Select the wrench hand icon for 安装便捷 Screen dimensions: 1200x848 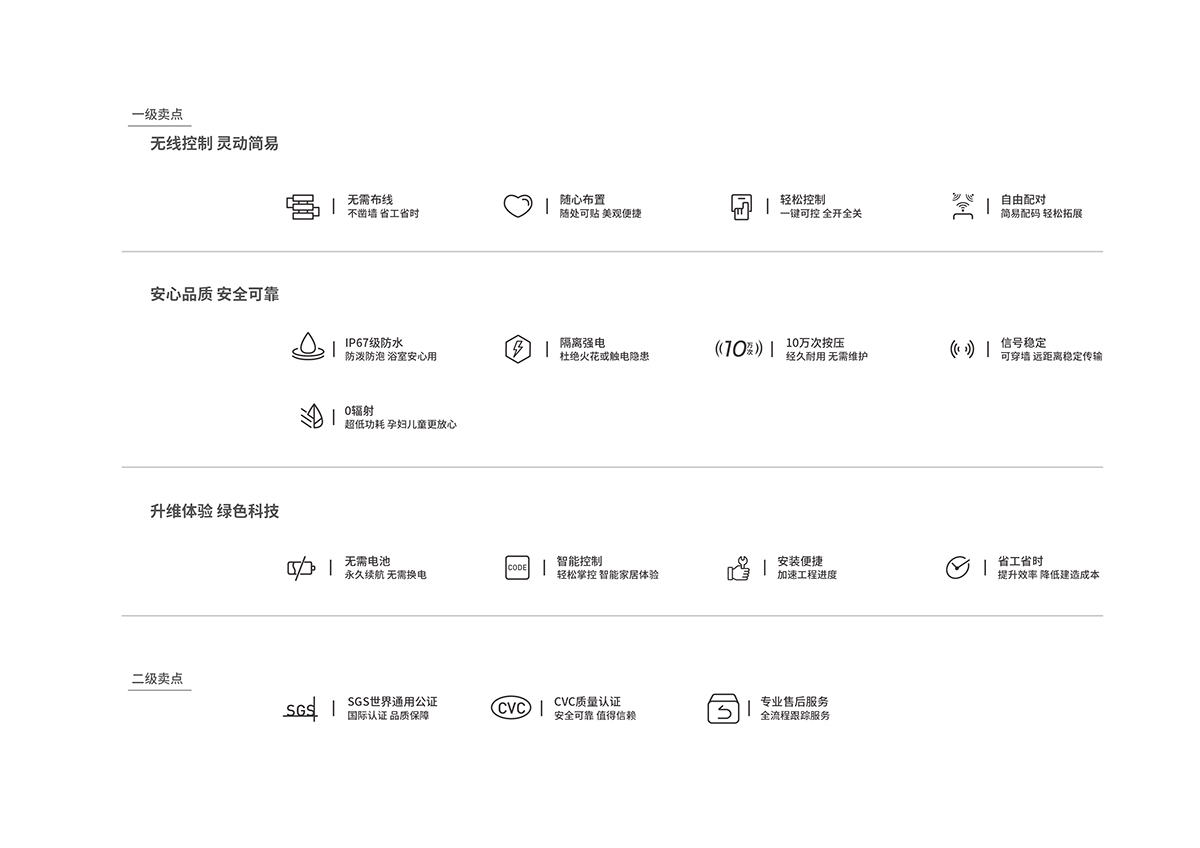coord(739,568)
